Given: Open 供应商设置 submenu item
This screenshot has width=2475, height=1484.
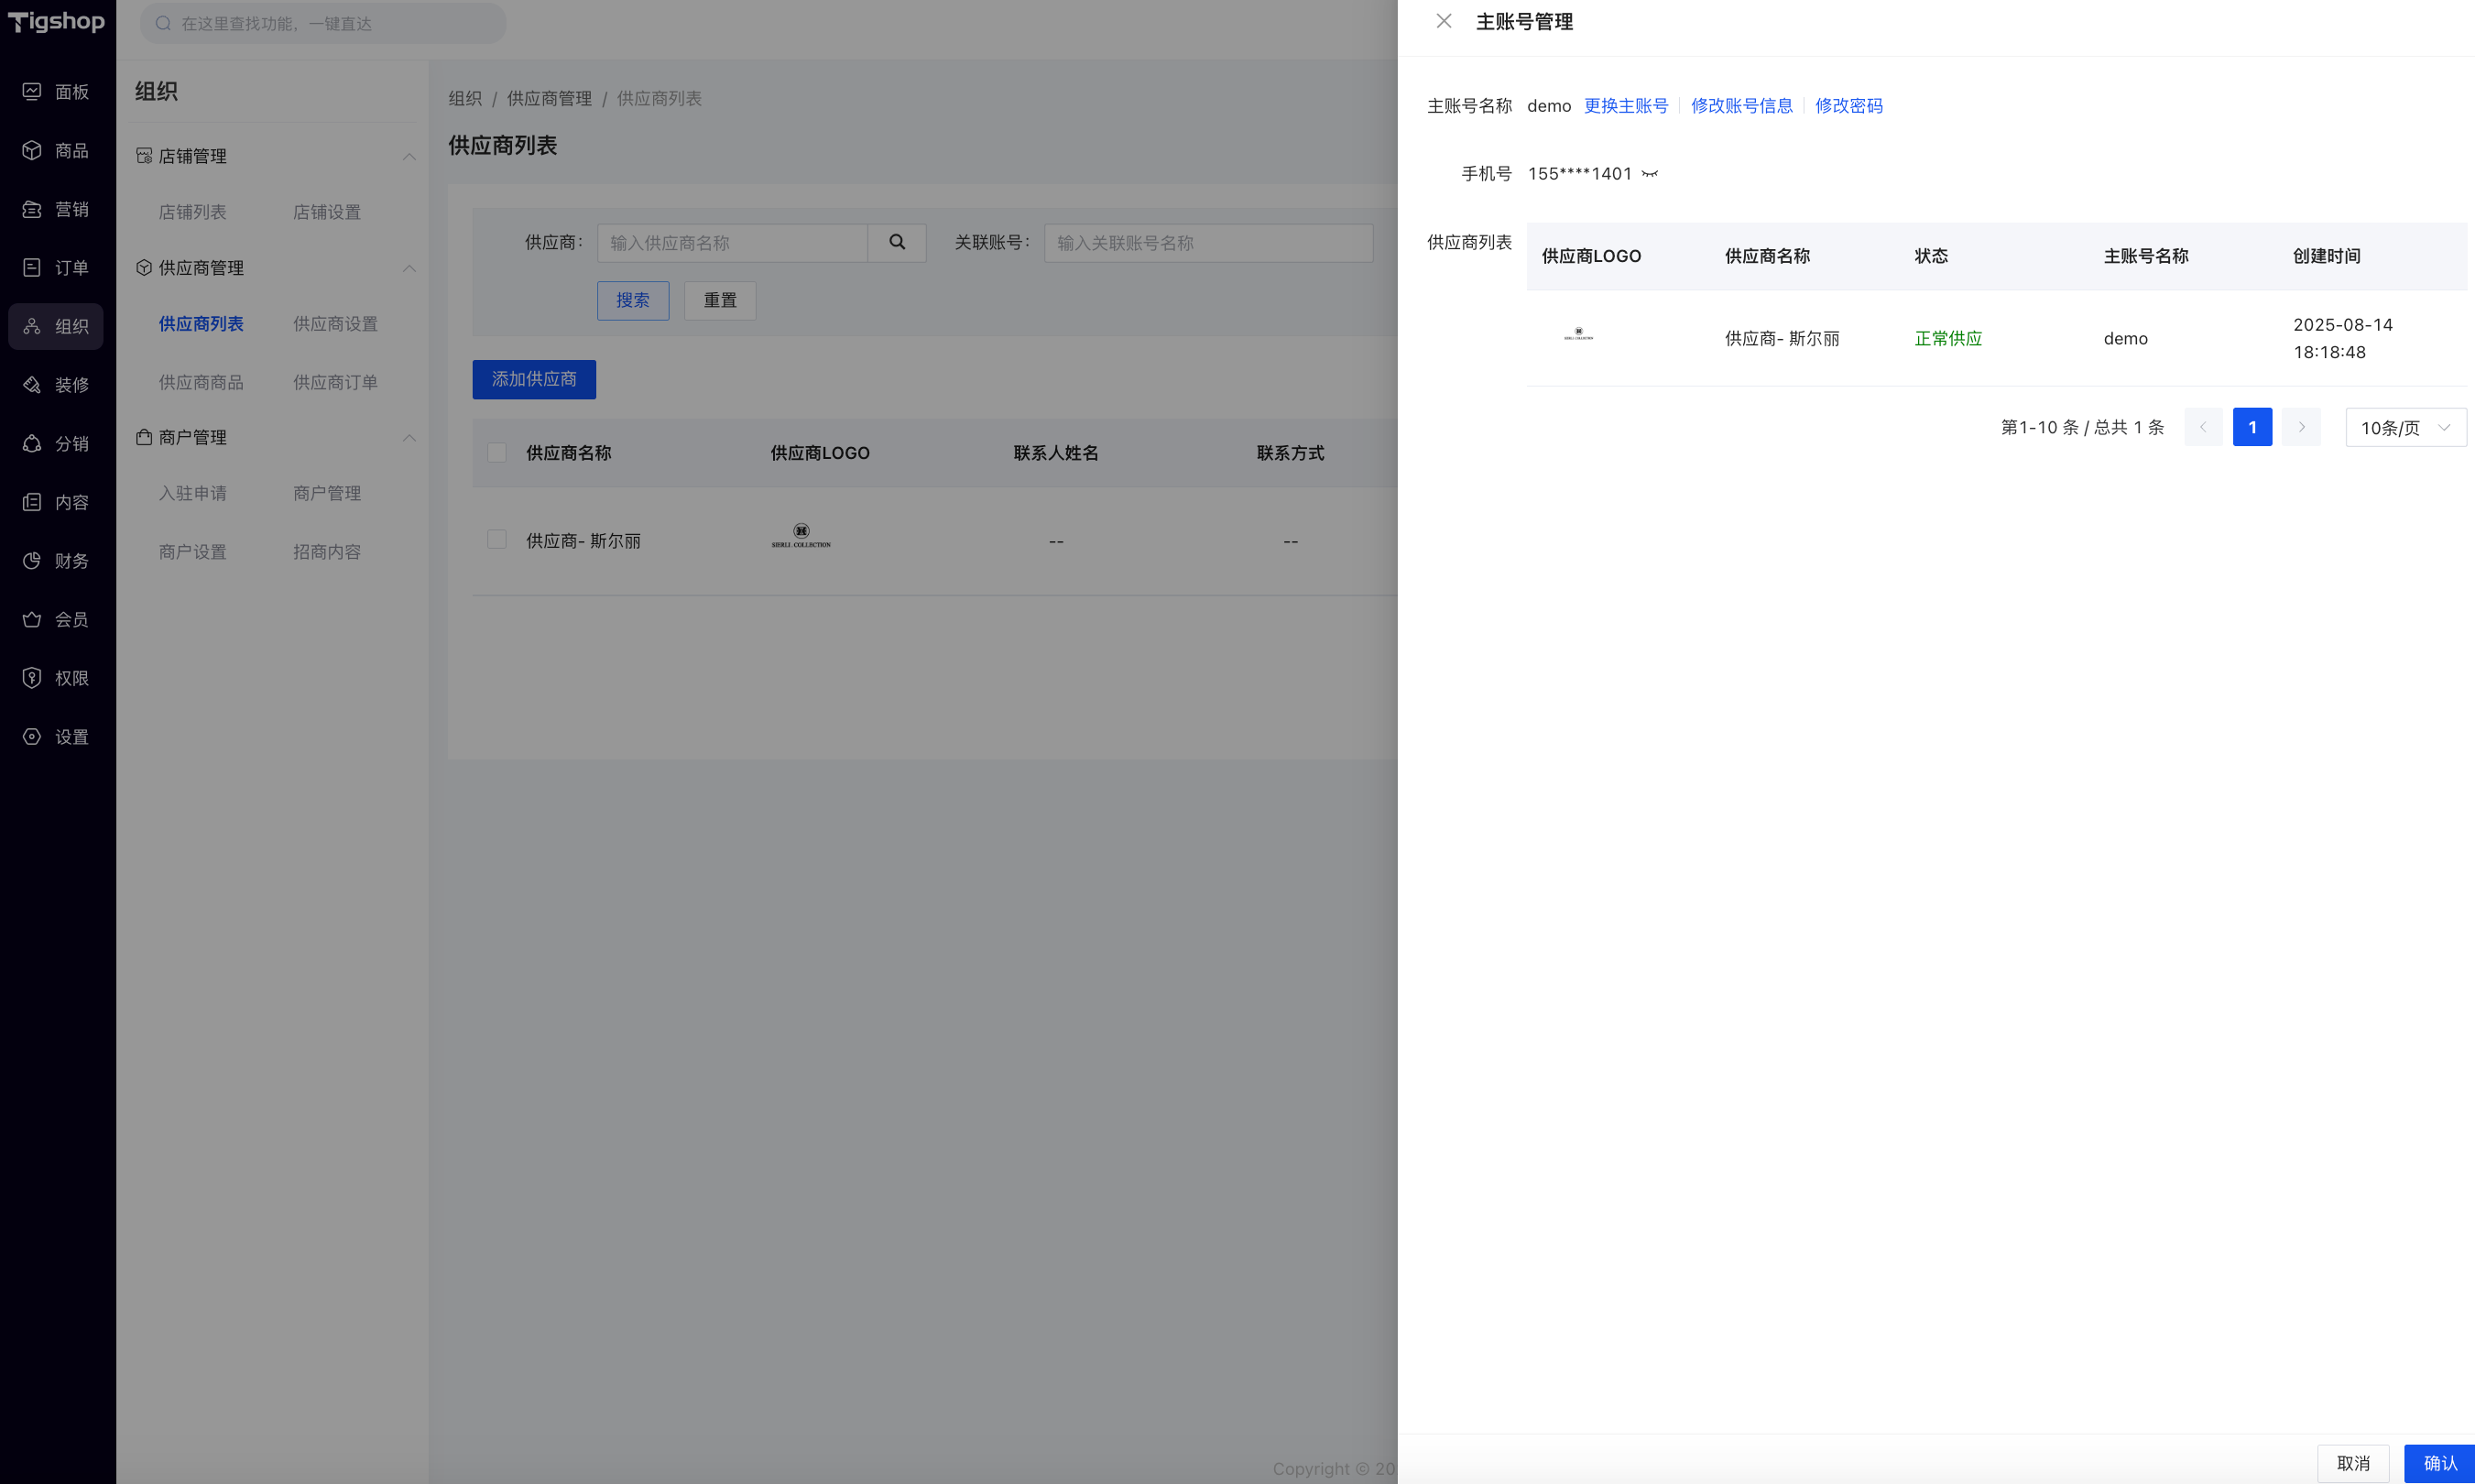Looking at the screenshot, I should point(335,324).
